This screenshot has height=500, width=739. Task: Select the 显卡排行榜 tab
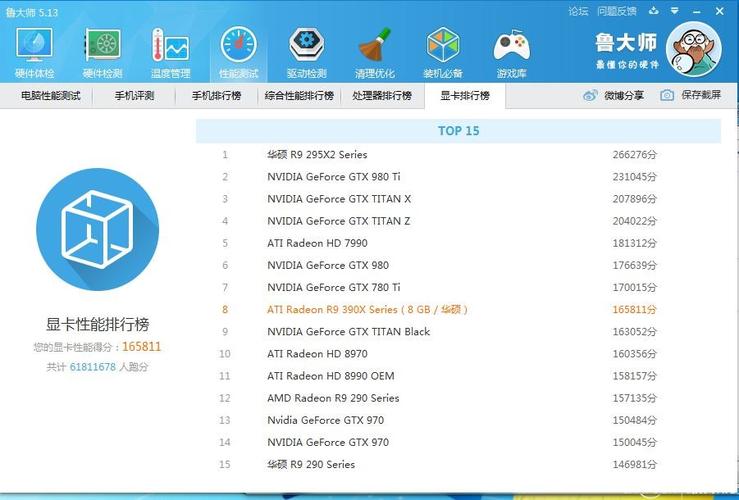coord(465,96)
